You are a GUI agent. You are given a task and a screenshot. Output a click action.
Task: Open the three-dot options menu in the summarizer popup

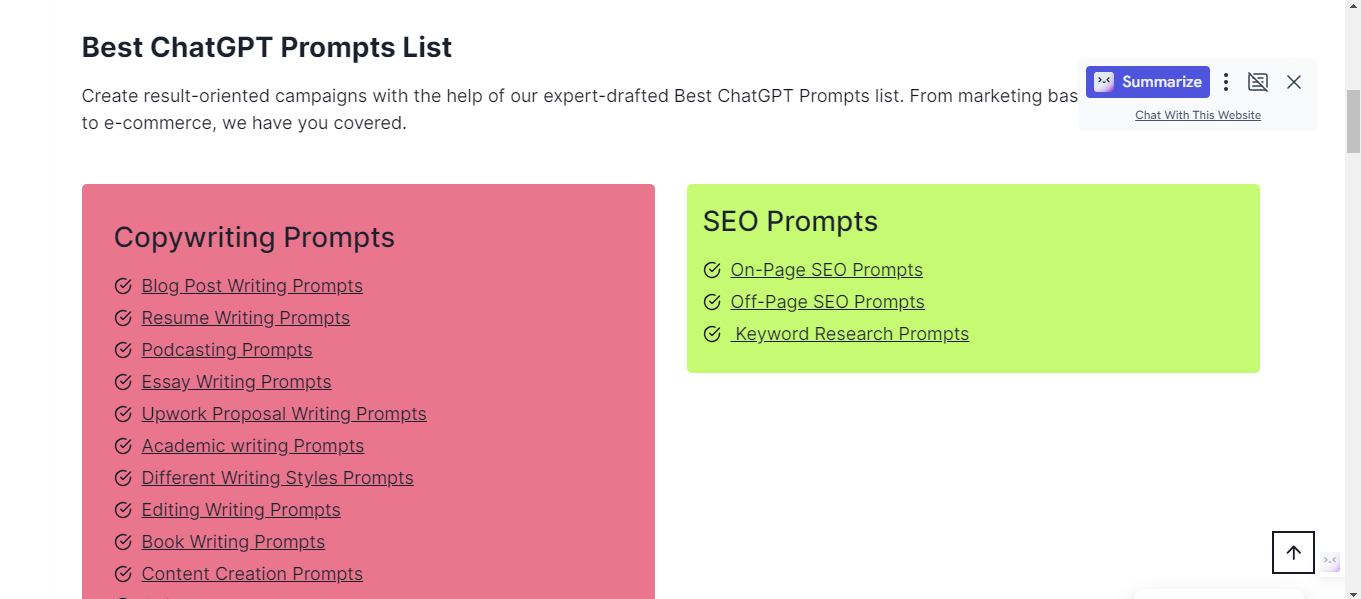pyautogui.click(x=1225, y=81)
